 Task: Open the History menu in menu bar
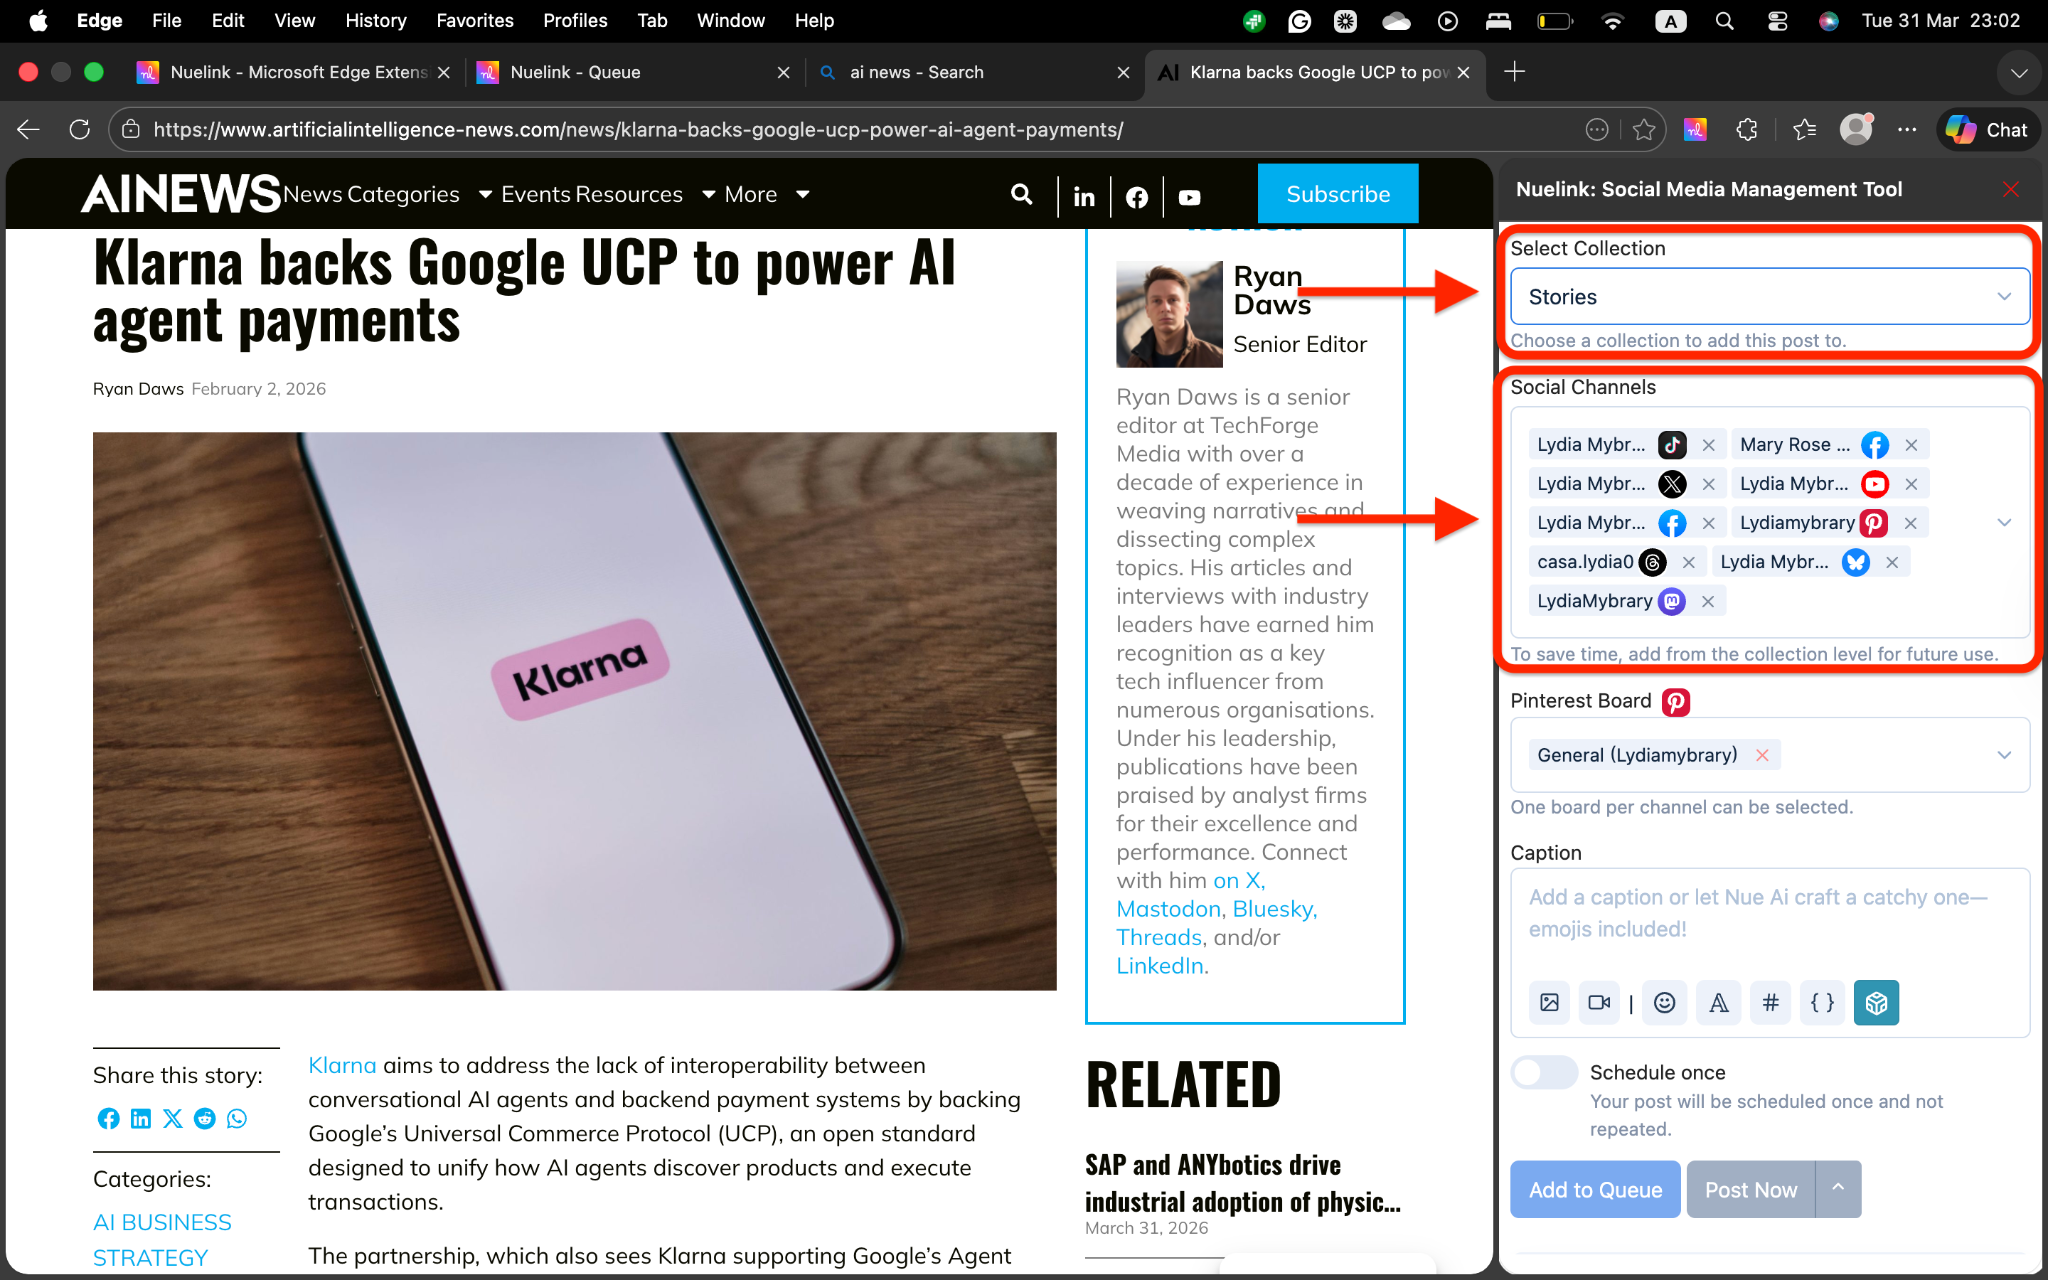(375, 20)
